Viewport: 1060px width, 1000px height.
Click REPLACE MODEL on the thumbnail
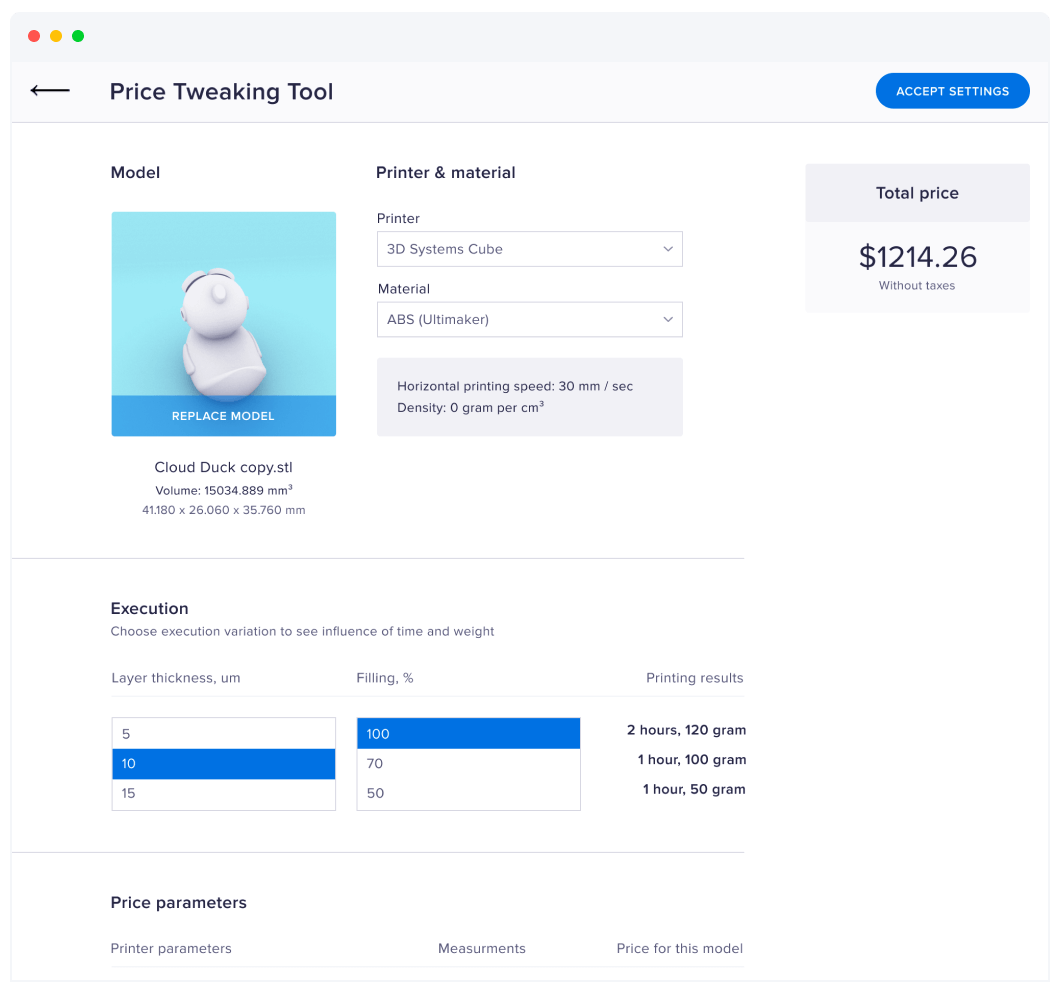point(223,415)
